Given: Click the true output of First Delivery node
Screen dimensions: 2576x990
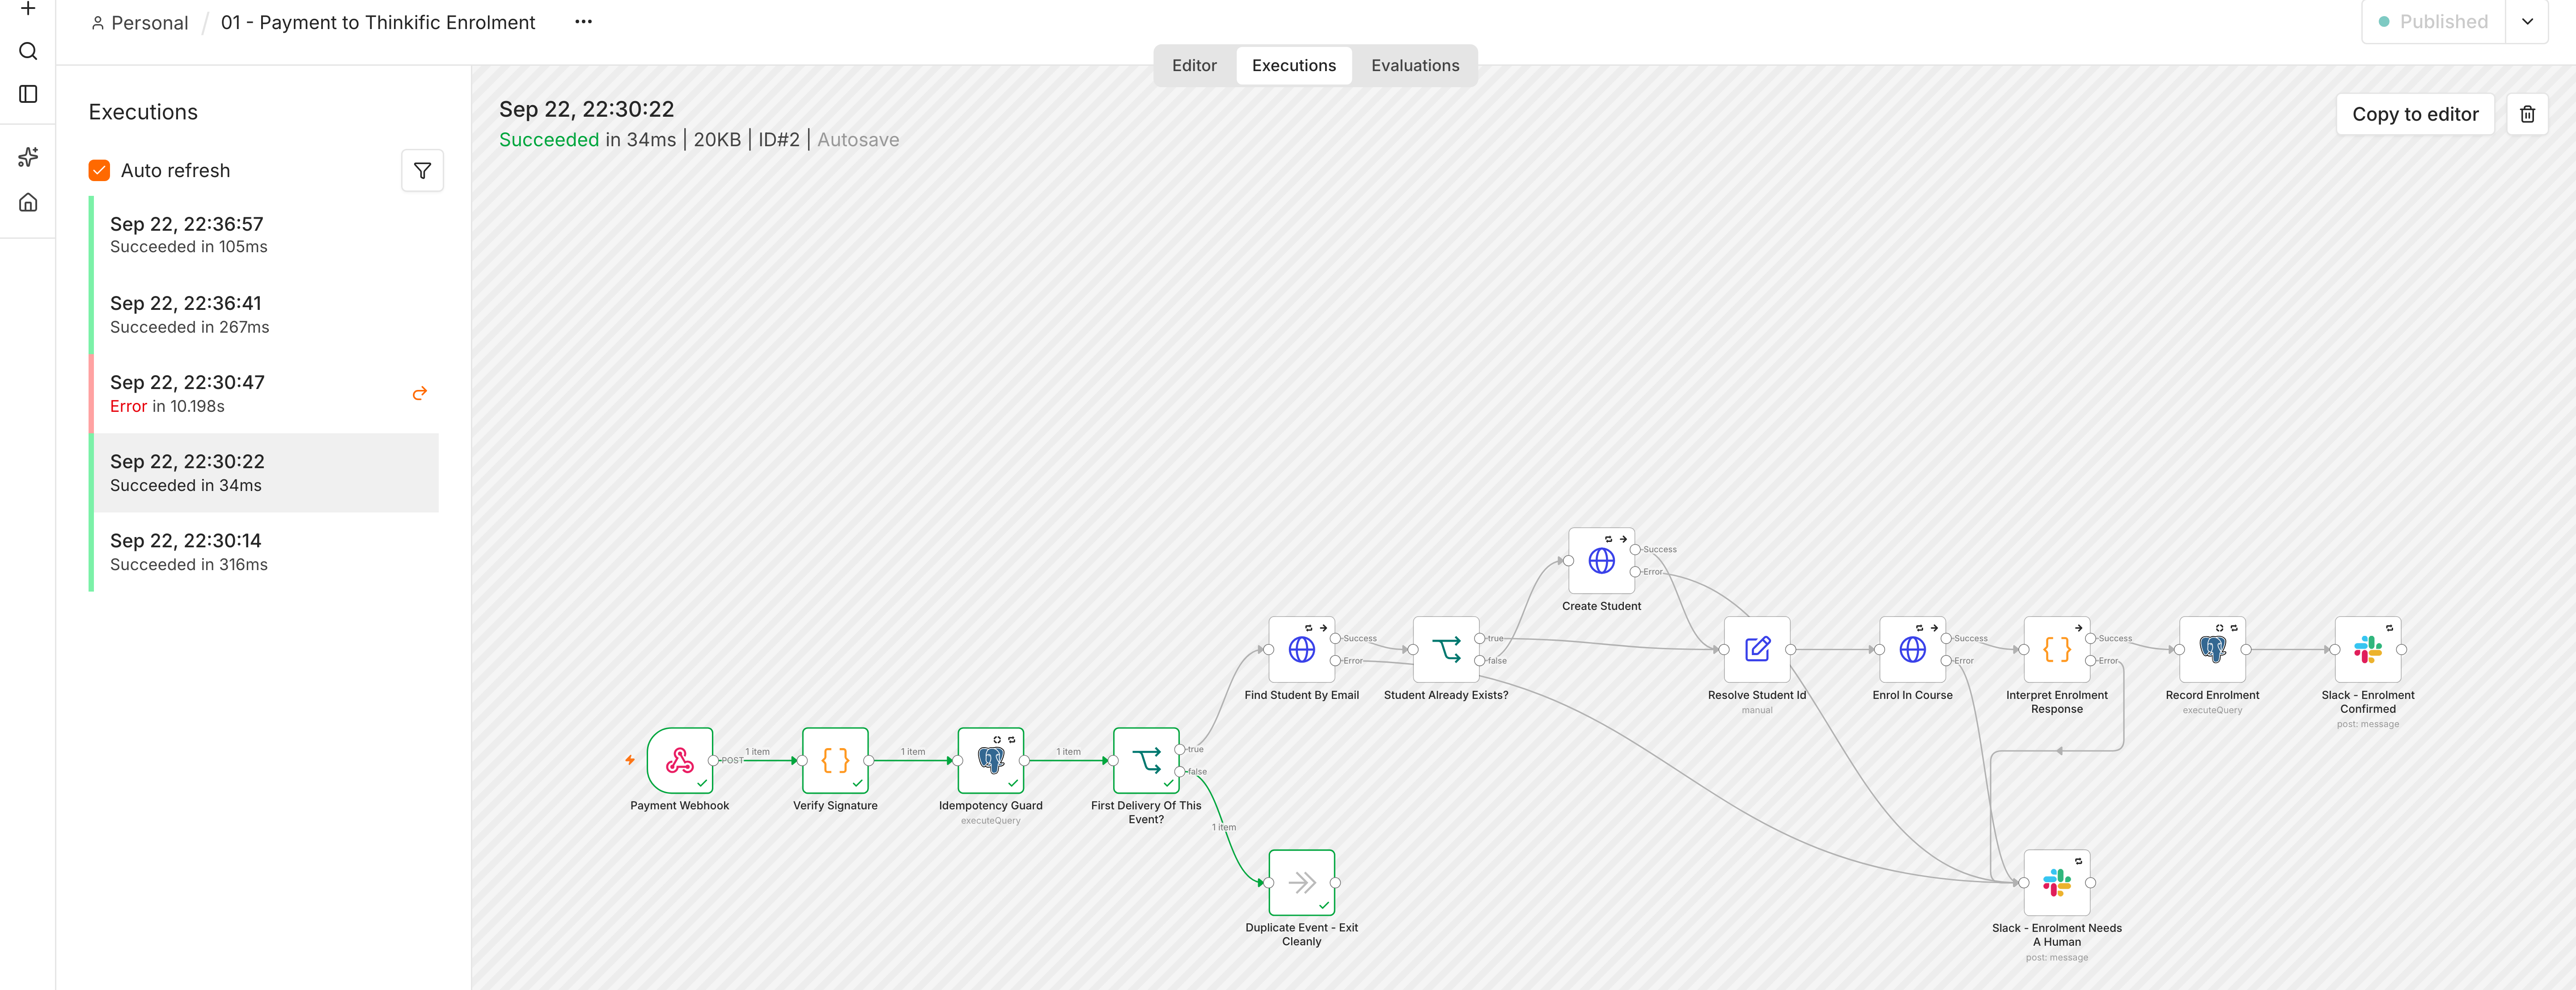Looking at the screenshot, I should 1180,749.
